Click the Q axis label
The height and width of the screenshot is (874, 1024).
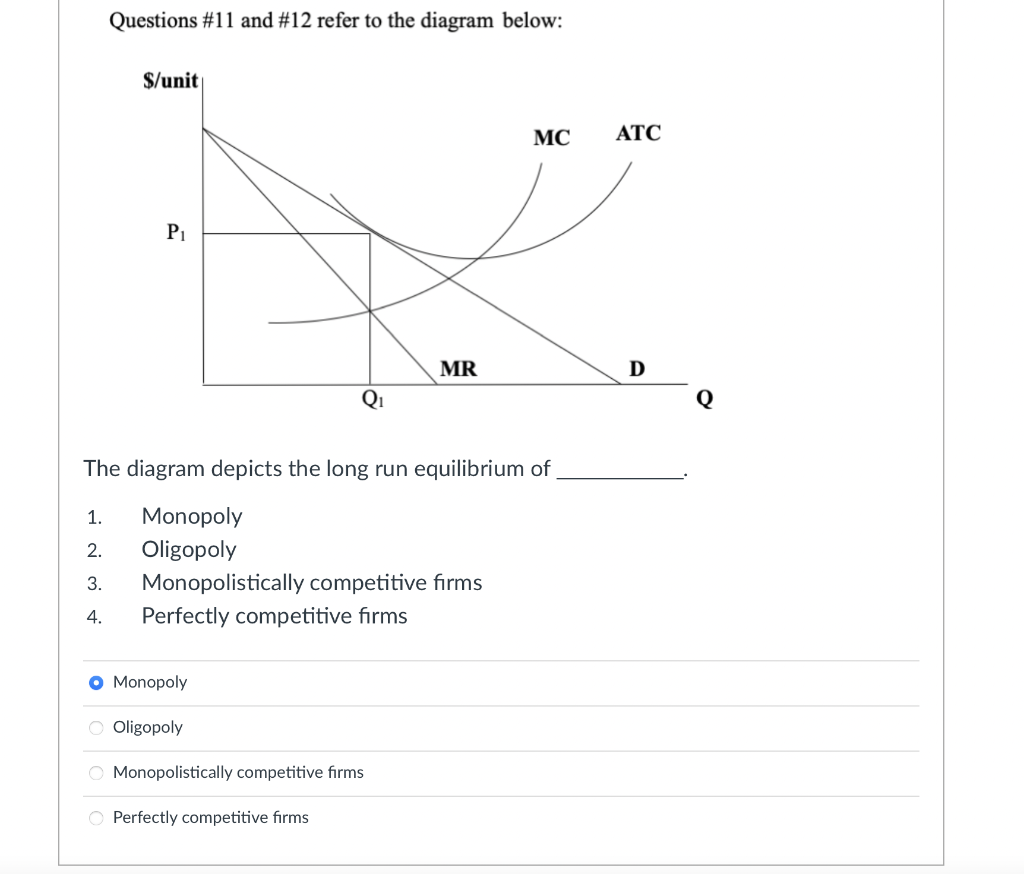704,398
